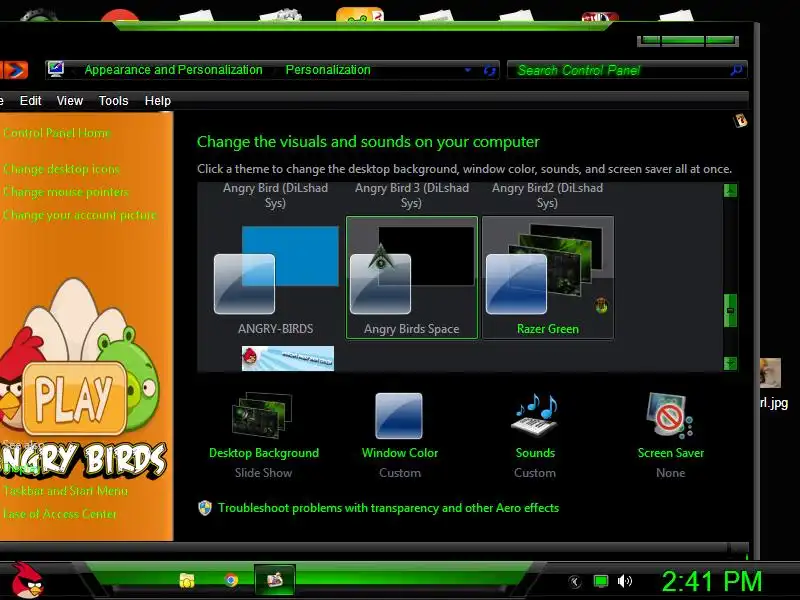Open Desktop Background settings icon
This screenshot has height=600, width=800.
pos(262,415)
